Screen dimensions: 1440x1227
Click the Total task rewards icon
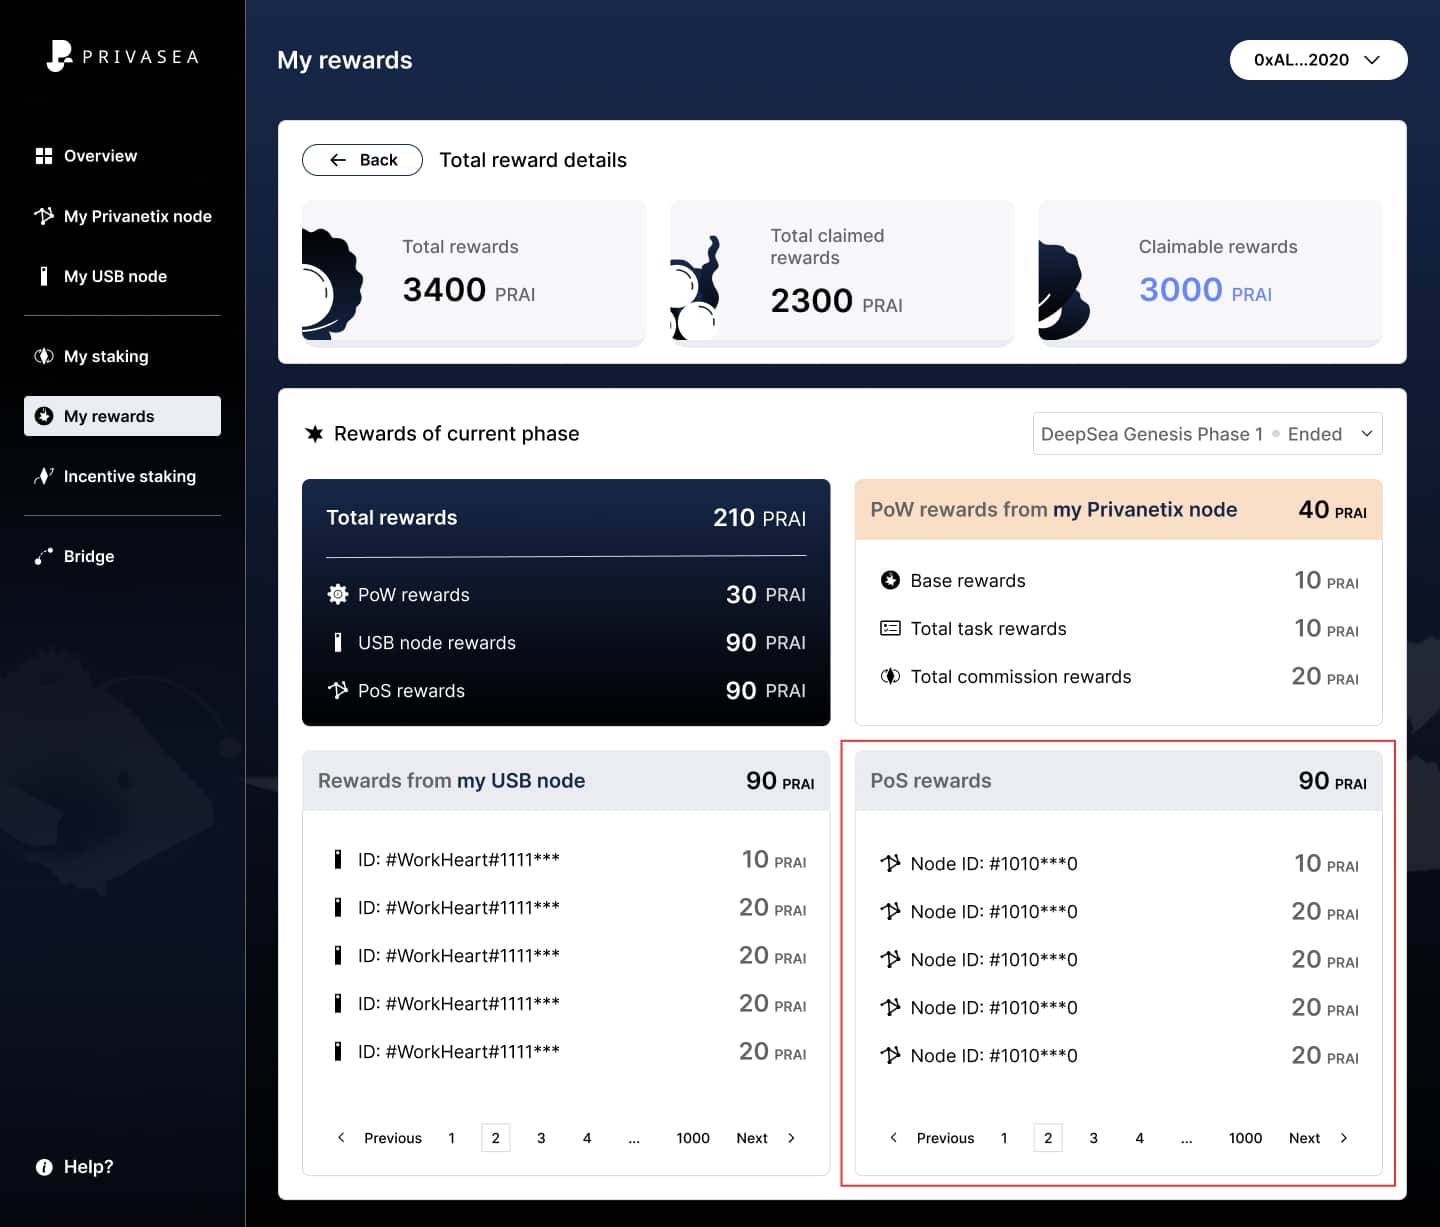point(890,628)
